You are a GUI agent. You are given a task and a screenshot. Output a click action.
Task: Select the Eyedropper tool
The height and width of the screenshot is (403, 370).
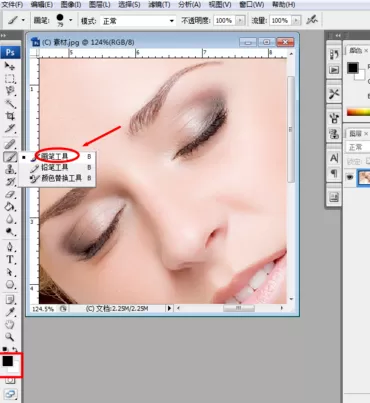[10, 312]
